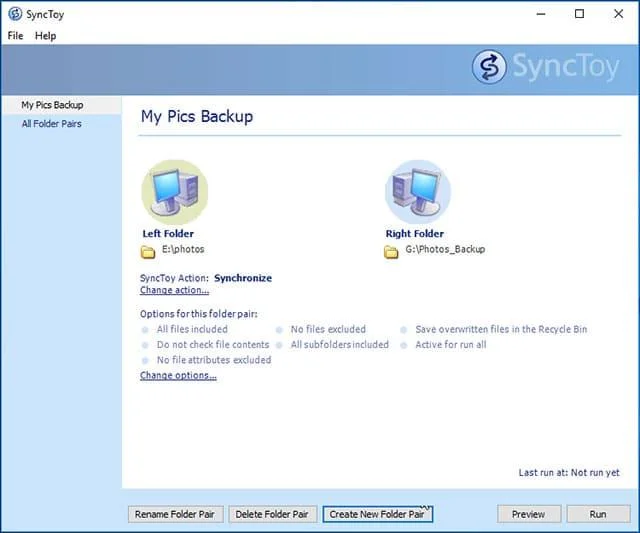Click Delete Folder Pair button
The width and height of the screenshot is (640, 533).
[272, 514]
